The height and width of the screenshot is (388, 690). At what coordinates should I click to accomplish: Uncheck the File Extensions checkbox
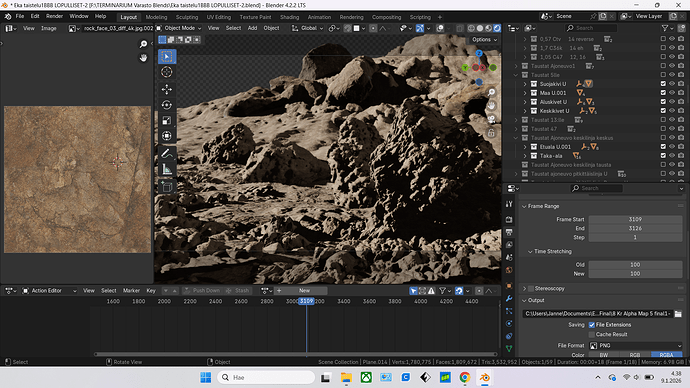click(x=591, y=325)
